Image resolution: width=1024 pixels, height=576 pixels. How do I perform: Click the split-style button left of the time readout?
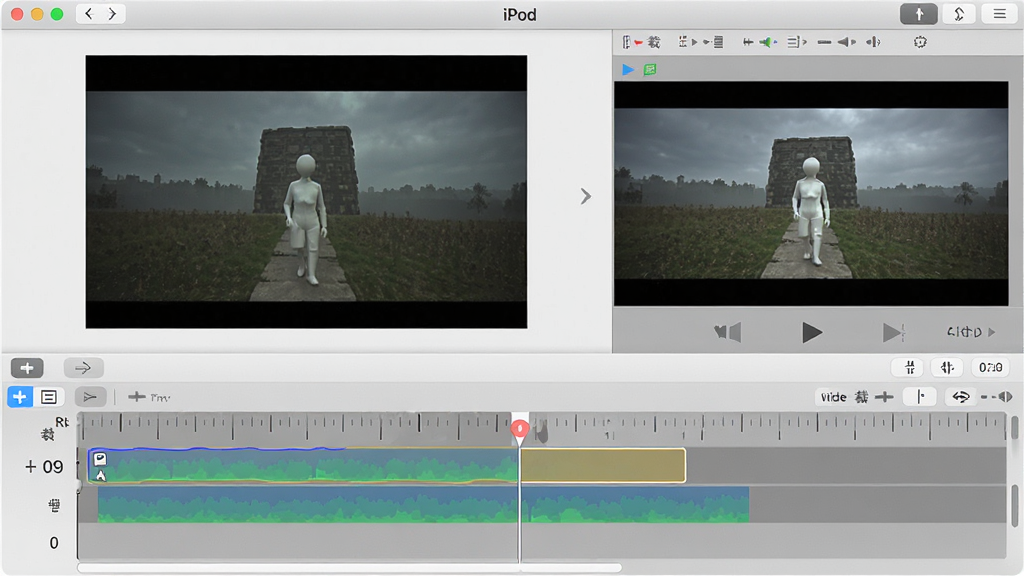coord(947,368)
